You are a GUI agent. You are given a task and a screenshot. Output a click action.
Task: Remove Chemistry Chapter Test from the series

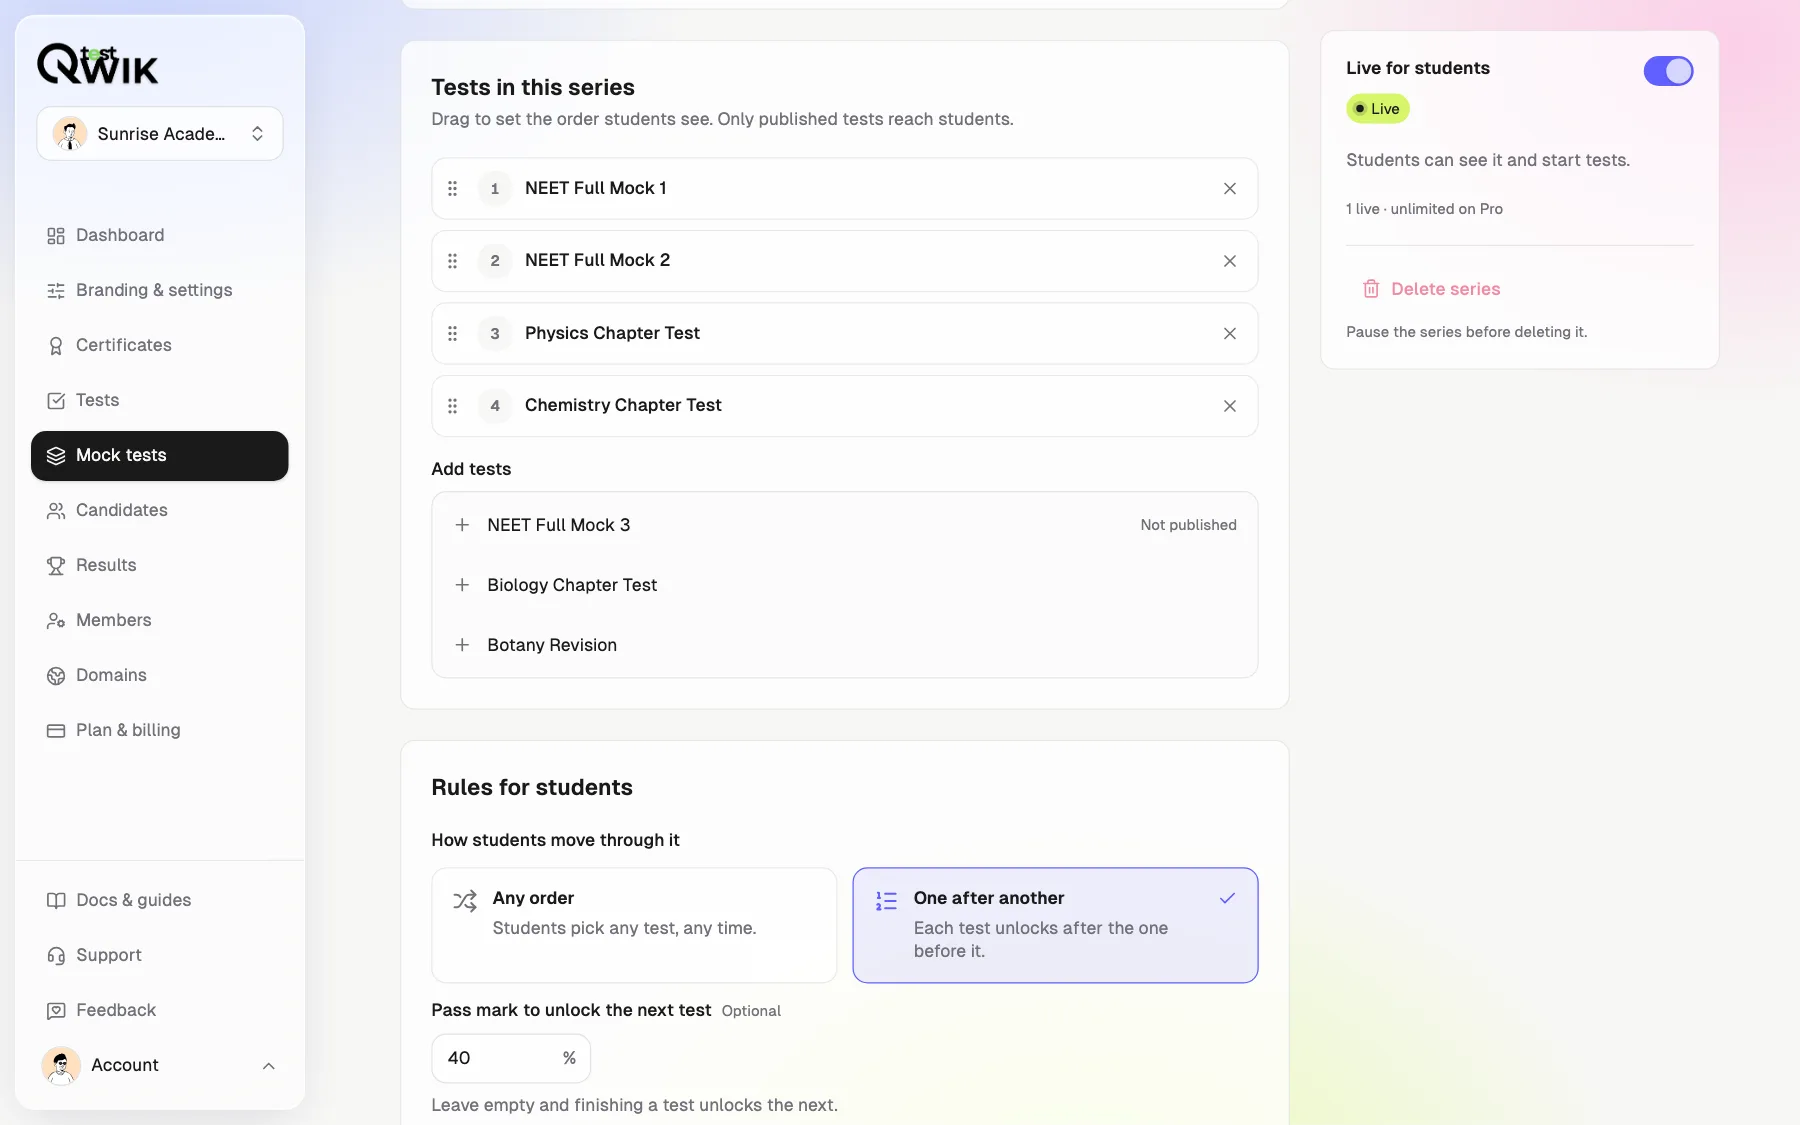pyautogui.click(x=1230, y=406)
